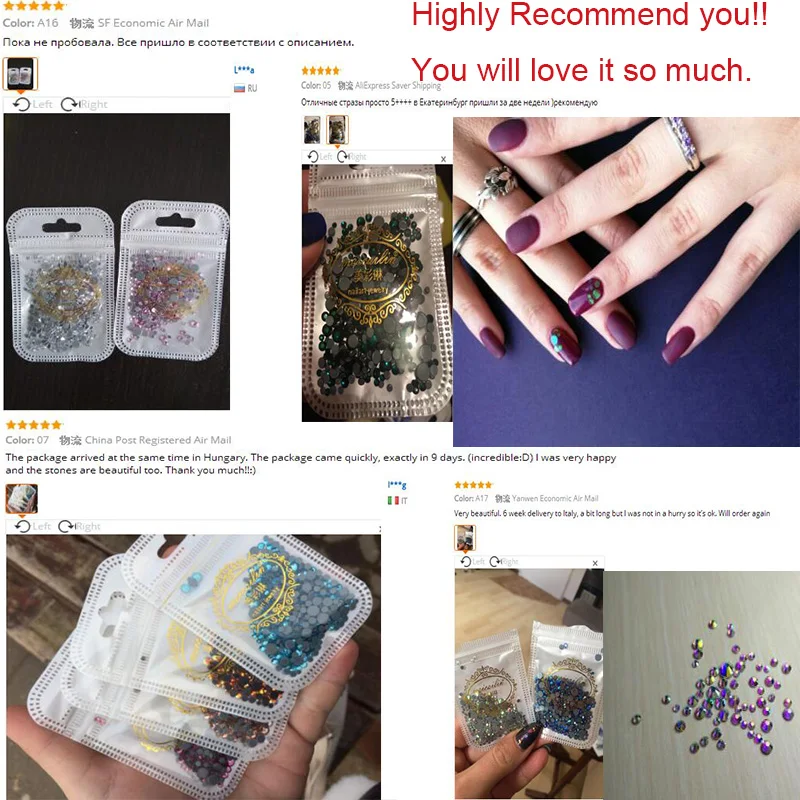800x800 pixels.
Task: Select second thumbnail in Color 05 review
Action: (x=337, y=130)
